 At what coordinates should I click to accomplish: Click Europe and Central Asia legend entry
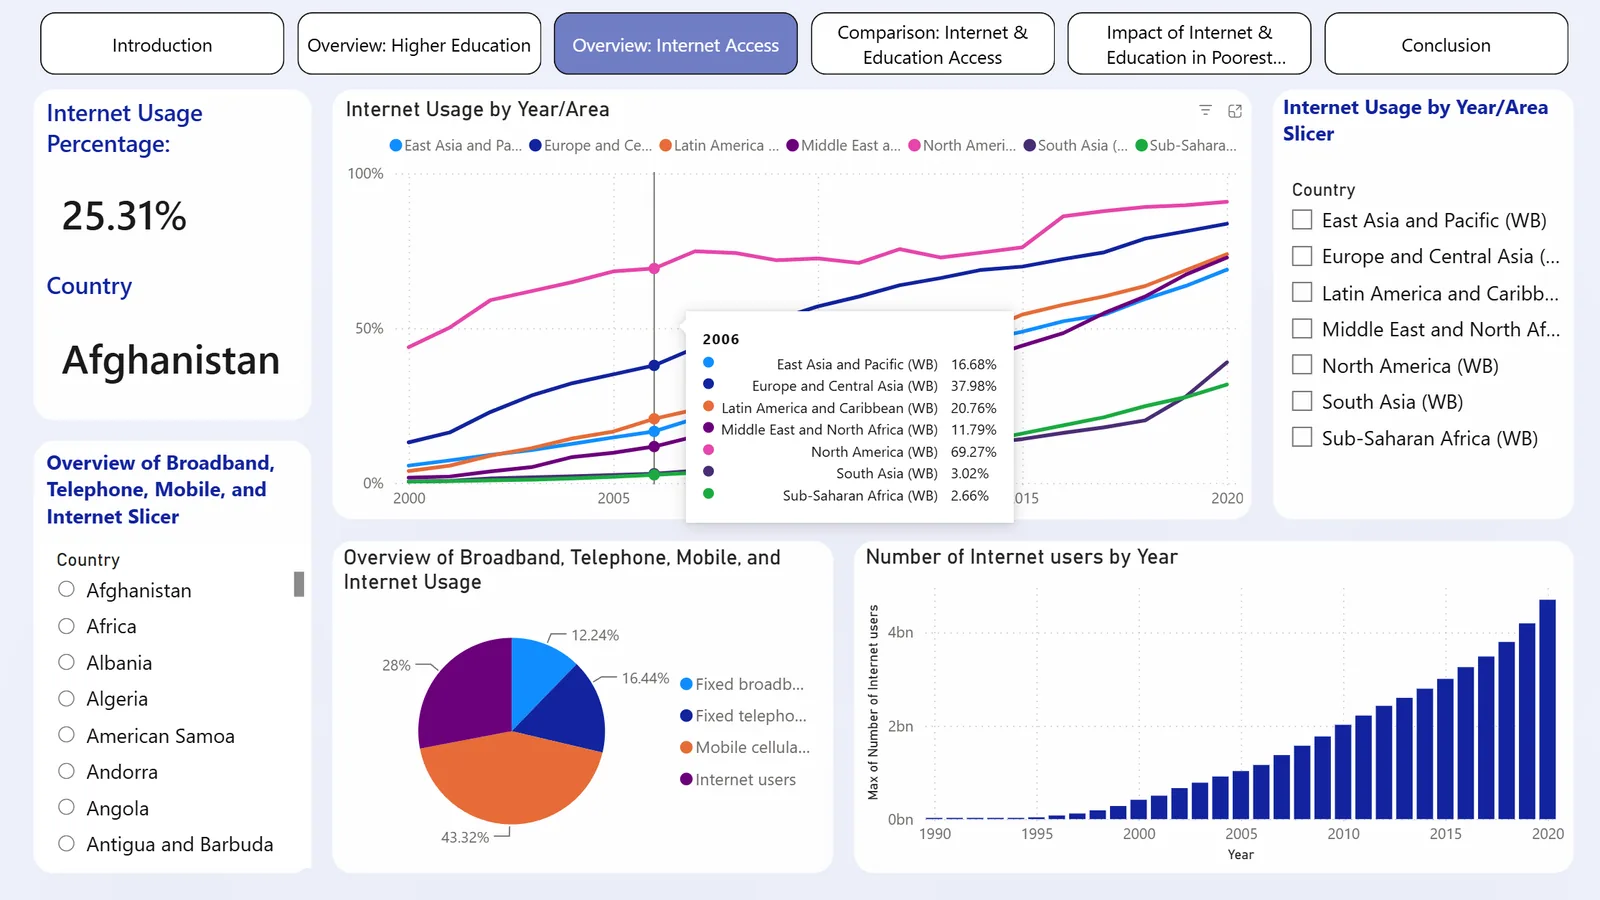coord(590,145)
